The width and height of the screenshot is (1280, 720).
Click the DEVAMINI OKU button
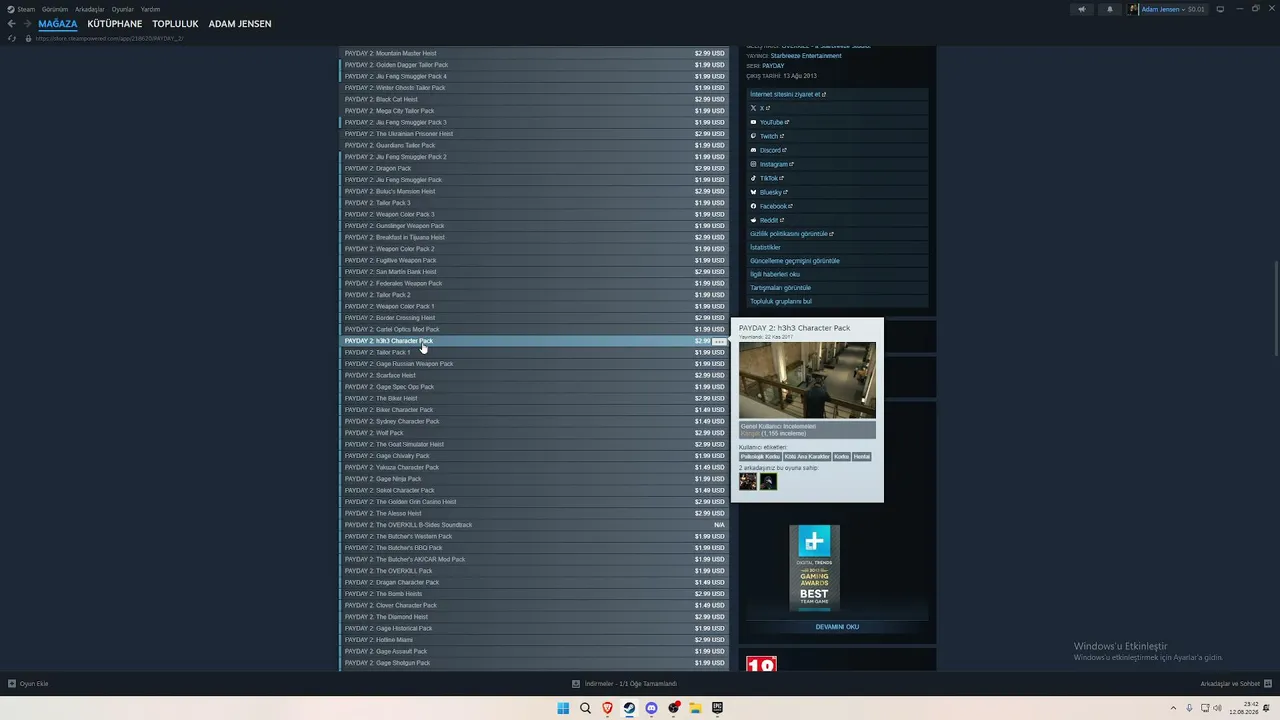[837, 627]
